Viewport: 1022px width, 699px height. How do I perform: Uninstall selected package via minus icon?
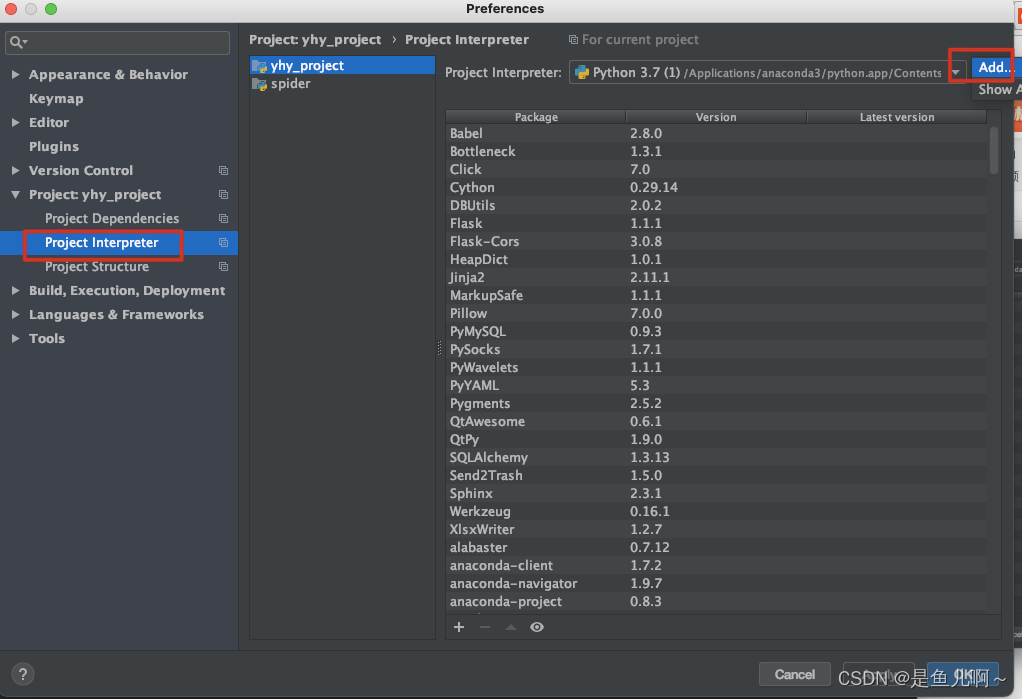pyautogui.click(x=484, y=627)
